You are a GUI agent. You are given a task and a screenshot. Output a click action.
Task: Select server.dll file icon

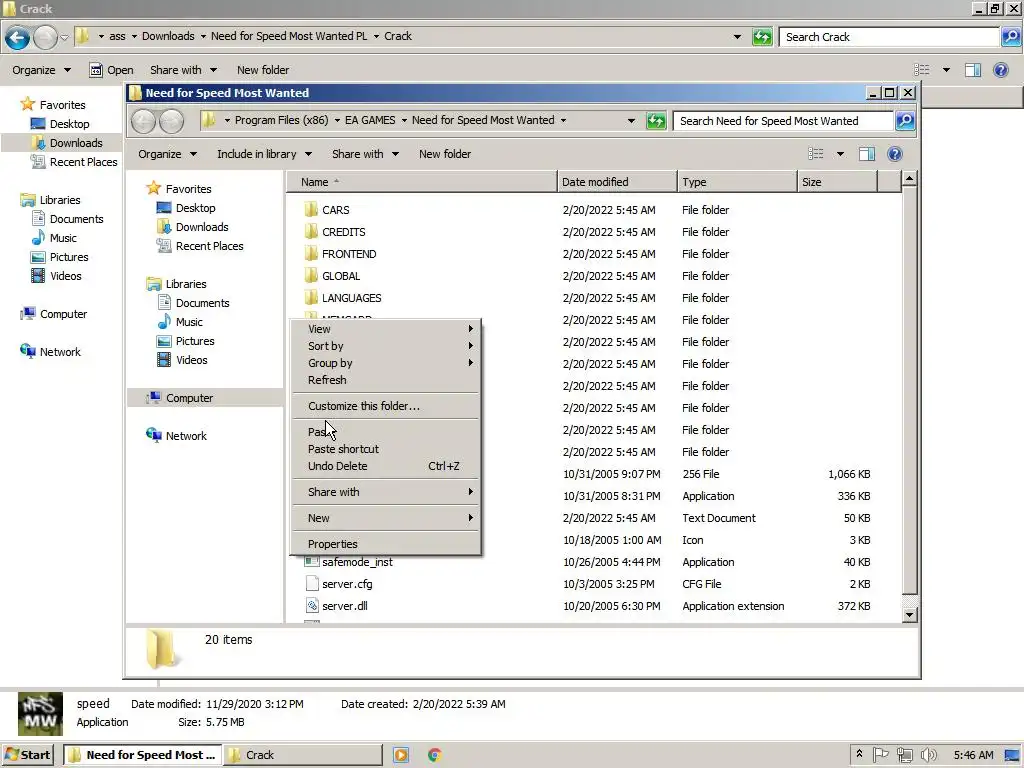pyautogui.click(x=312, y=605)
